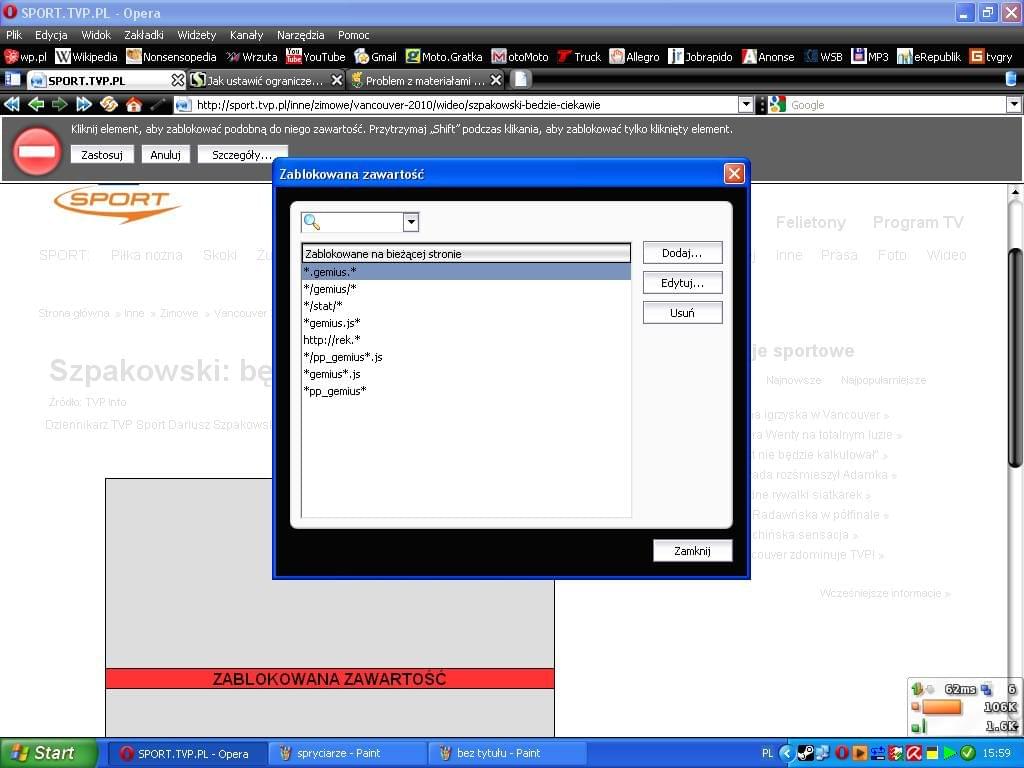Click the rewind navigation button
Image resolution: width=1024 pixels, height=768 pixels.
tap(12, 104)
